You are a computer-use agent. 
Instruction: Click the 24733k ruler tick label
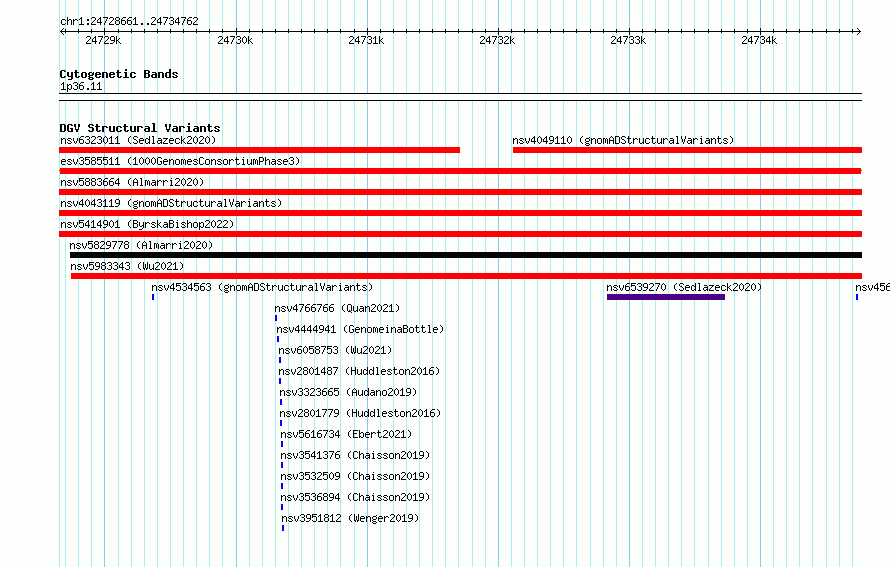click(628, 40)
